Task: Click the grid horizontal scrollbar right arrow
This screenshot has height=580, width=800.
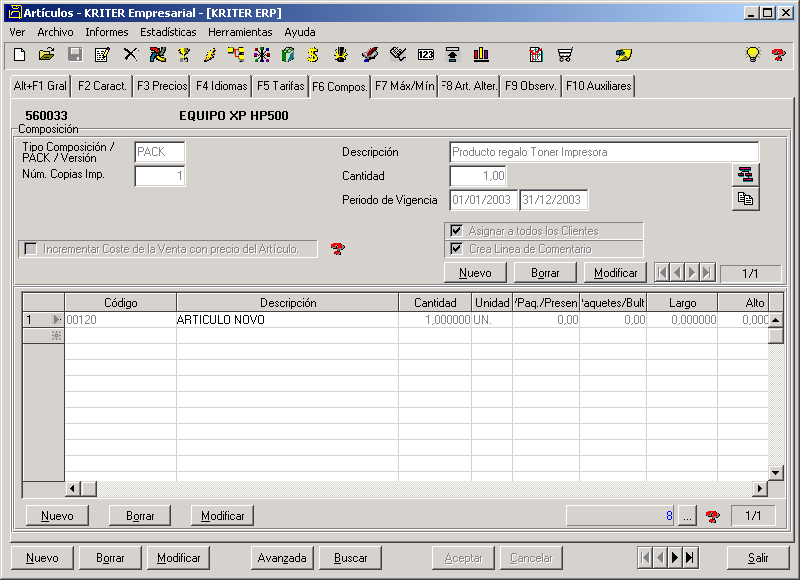Action: coord(760,489)
